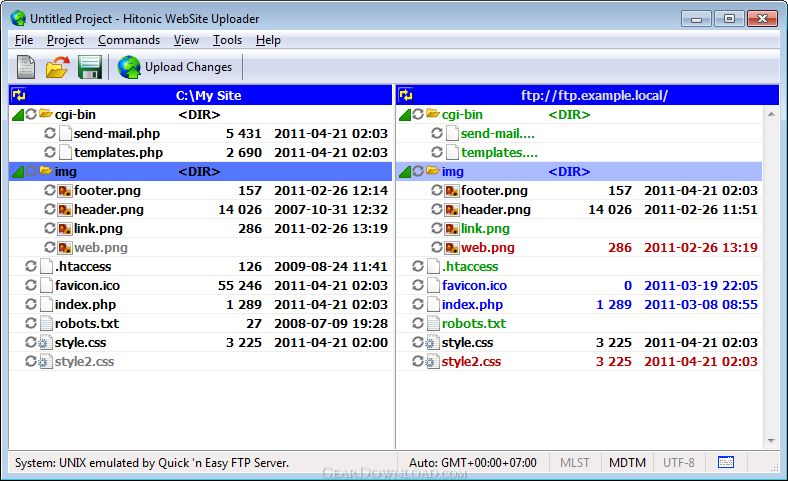
Task: Click the sync icon beside local footer.png
Action: click(x=49, y=190)
